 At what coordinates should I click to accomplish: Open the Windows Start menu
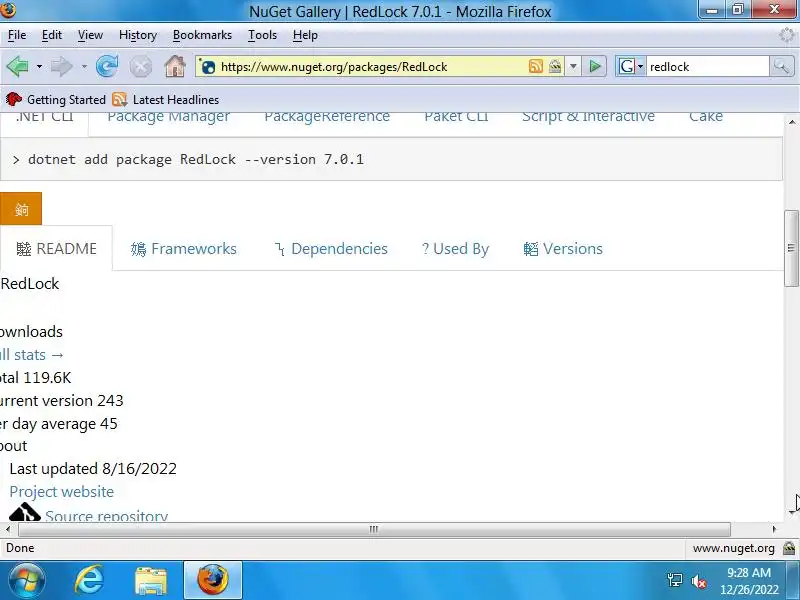coord(27,580)
